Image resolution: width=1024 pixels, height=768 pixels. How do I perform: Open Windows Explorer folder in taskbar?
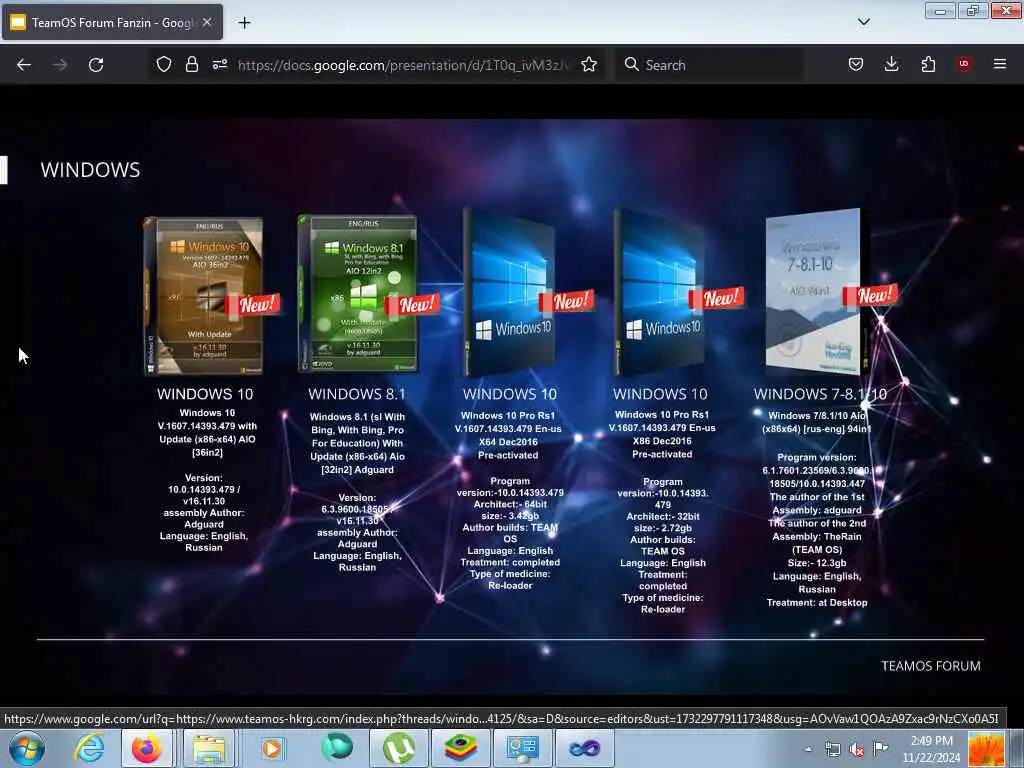[x=208, y=748]
